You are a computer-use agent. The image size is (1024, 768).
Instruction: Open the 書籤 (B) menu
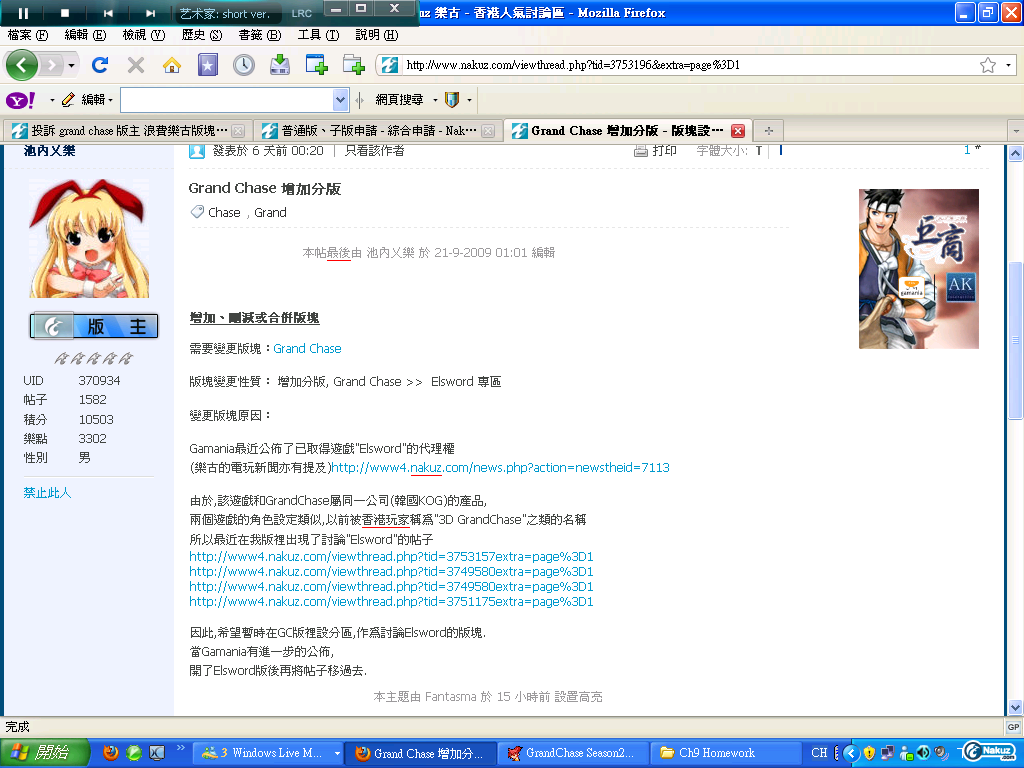click(259, 35)
